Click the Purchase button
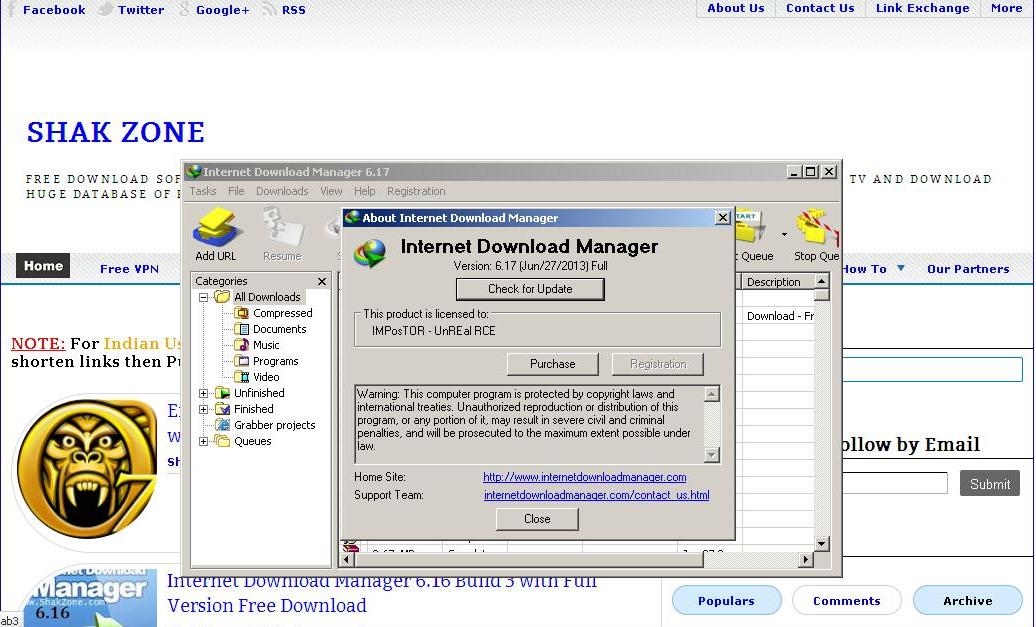Image resolution: width=1036 pixels, height=627 pixels. pos(552,364)
